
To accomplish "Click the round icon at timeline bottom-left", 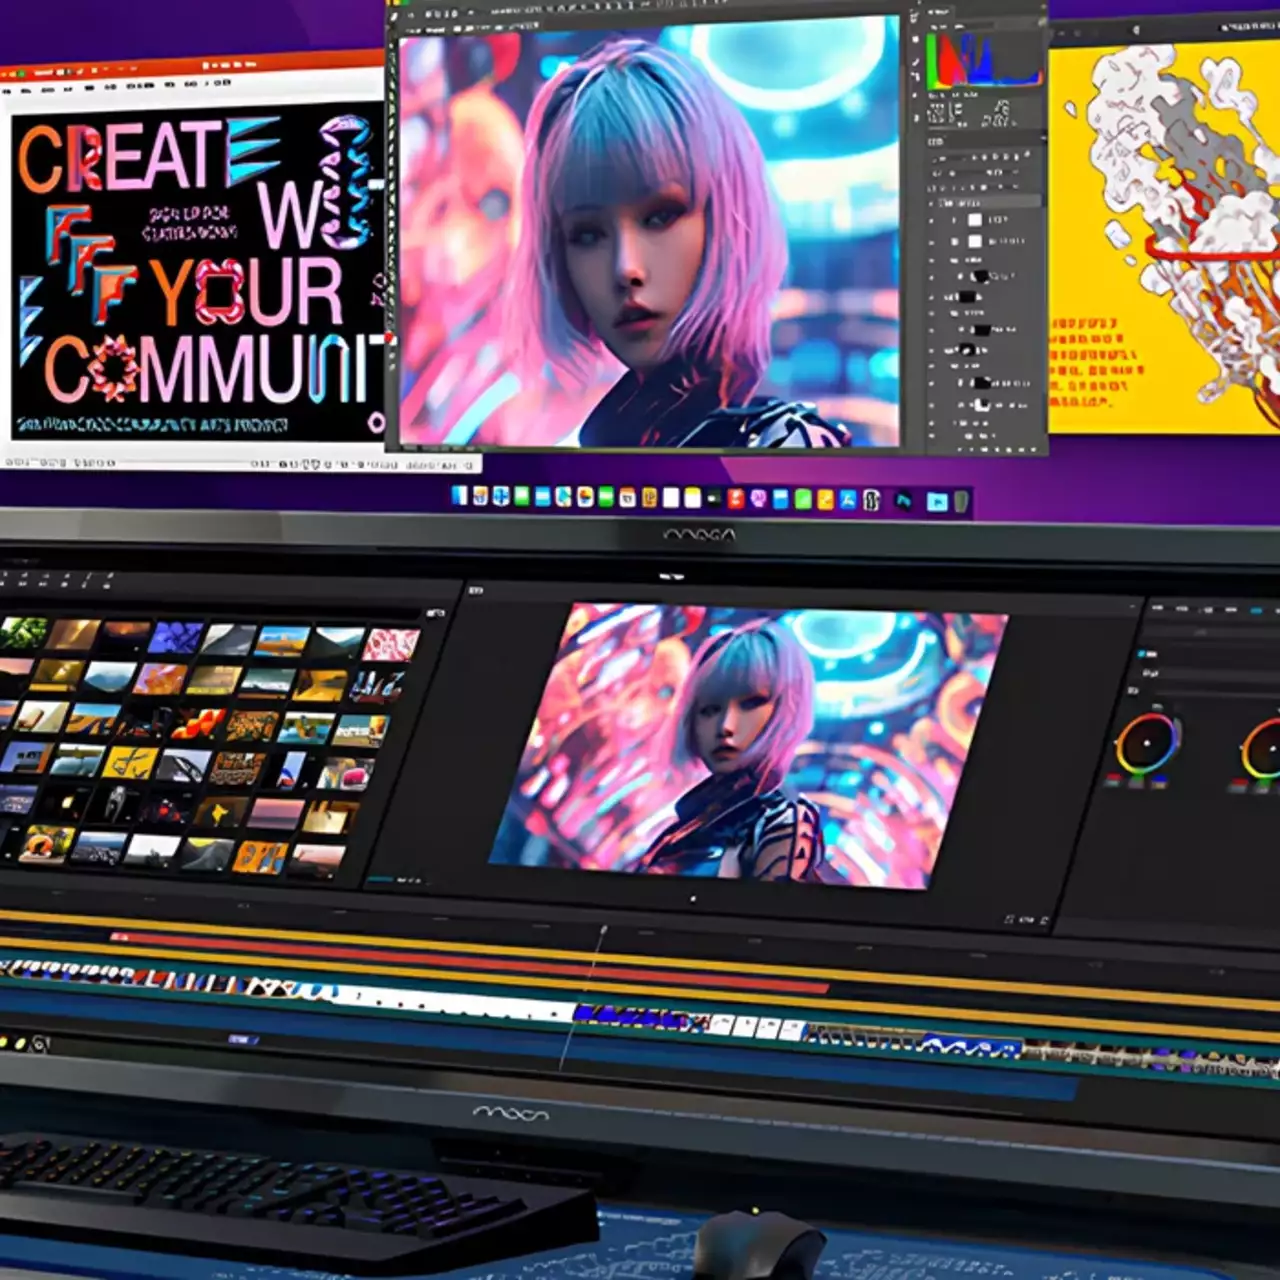I will tap(40, 1044).
